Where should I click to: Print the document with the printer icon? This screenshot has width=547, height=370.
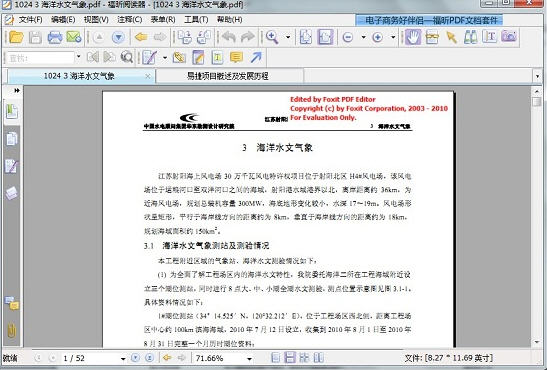pos(55,37)
